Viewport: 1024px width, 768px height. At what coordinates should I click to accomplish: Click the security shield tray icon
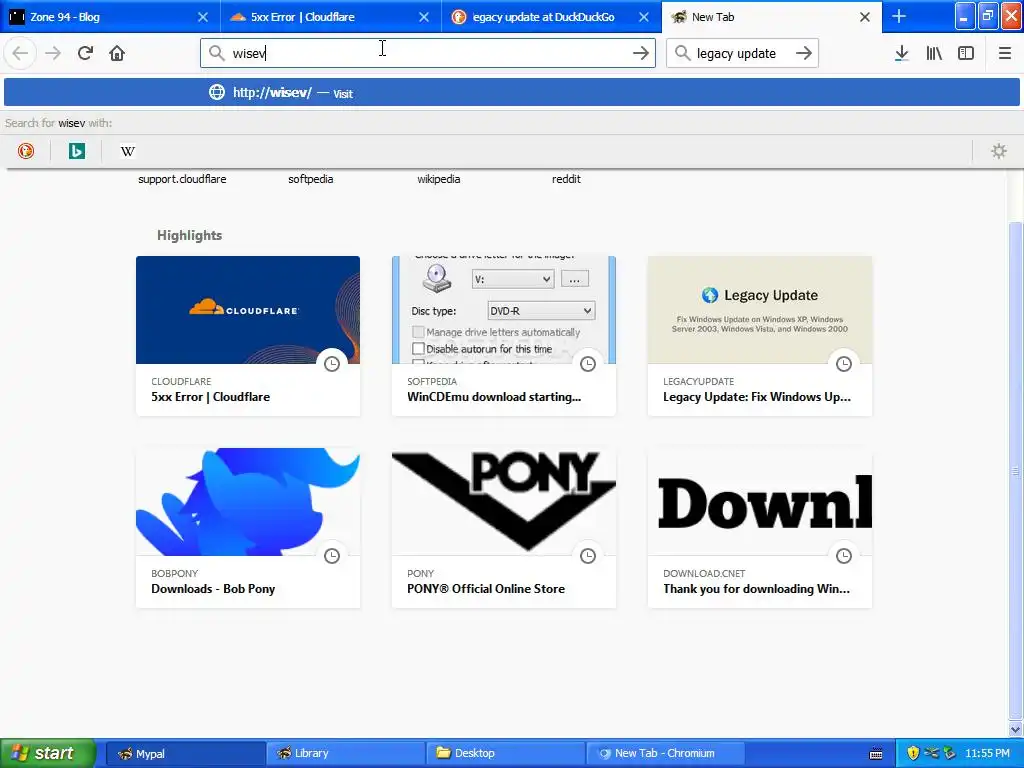click(913, 753)
